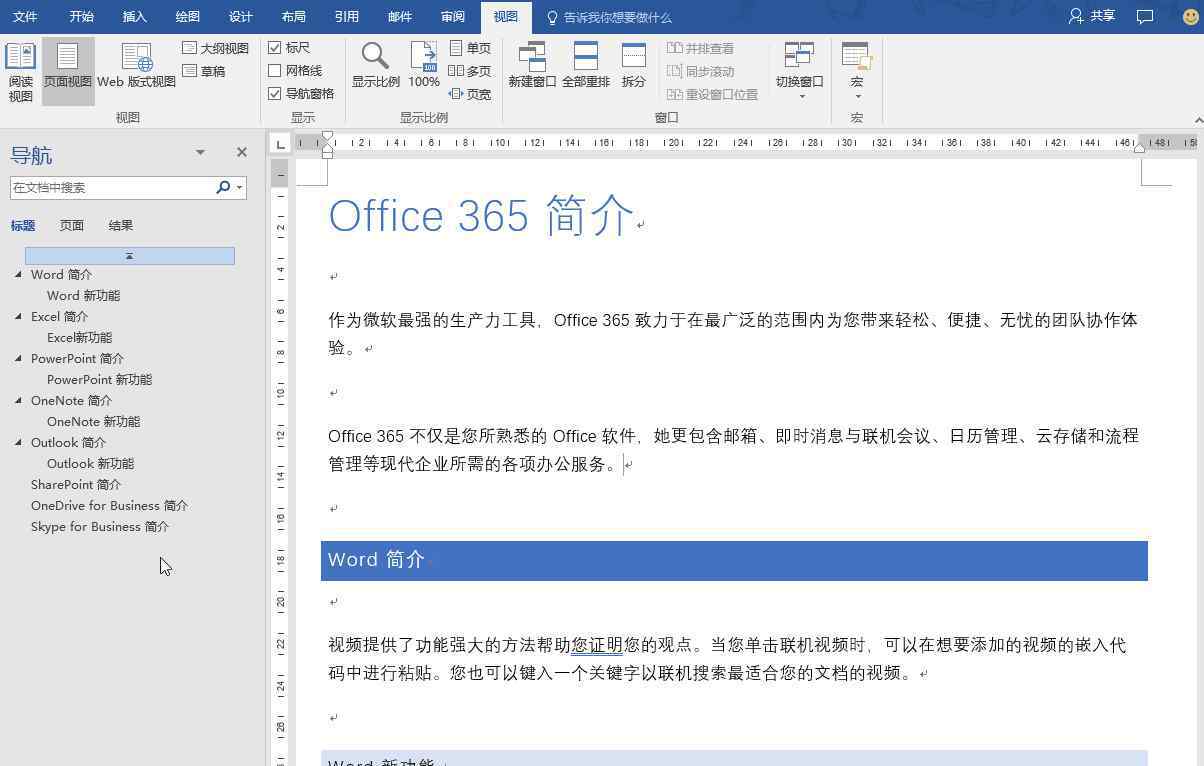Image resolution: width=1204 pixels, height=766 pixels.
Task: Set zoom to 100% icon
Action: (x=423, y=58)
